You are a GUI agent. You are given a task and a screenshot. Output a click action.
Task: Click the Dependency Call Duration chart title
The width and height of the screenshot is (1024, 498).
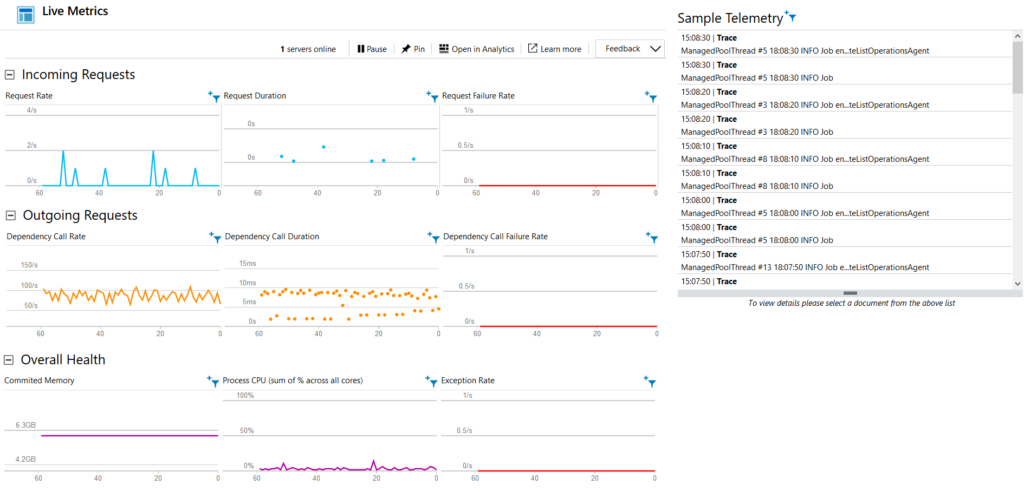[x=272, y=236]
